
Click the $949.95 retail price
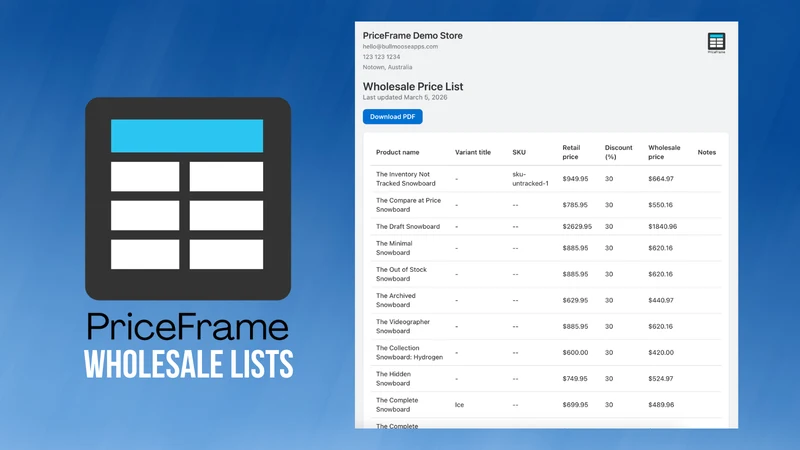(575, 179)
